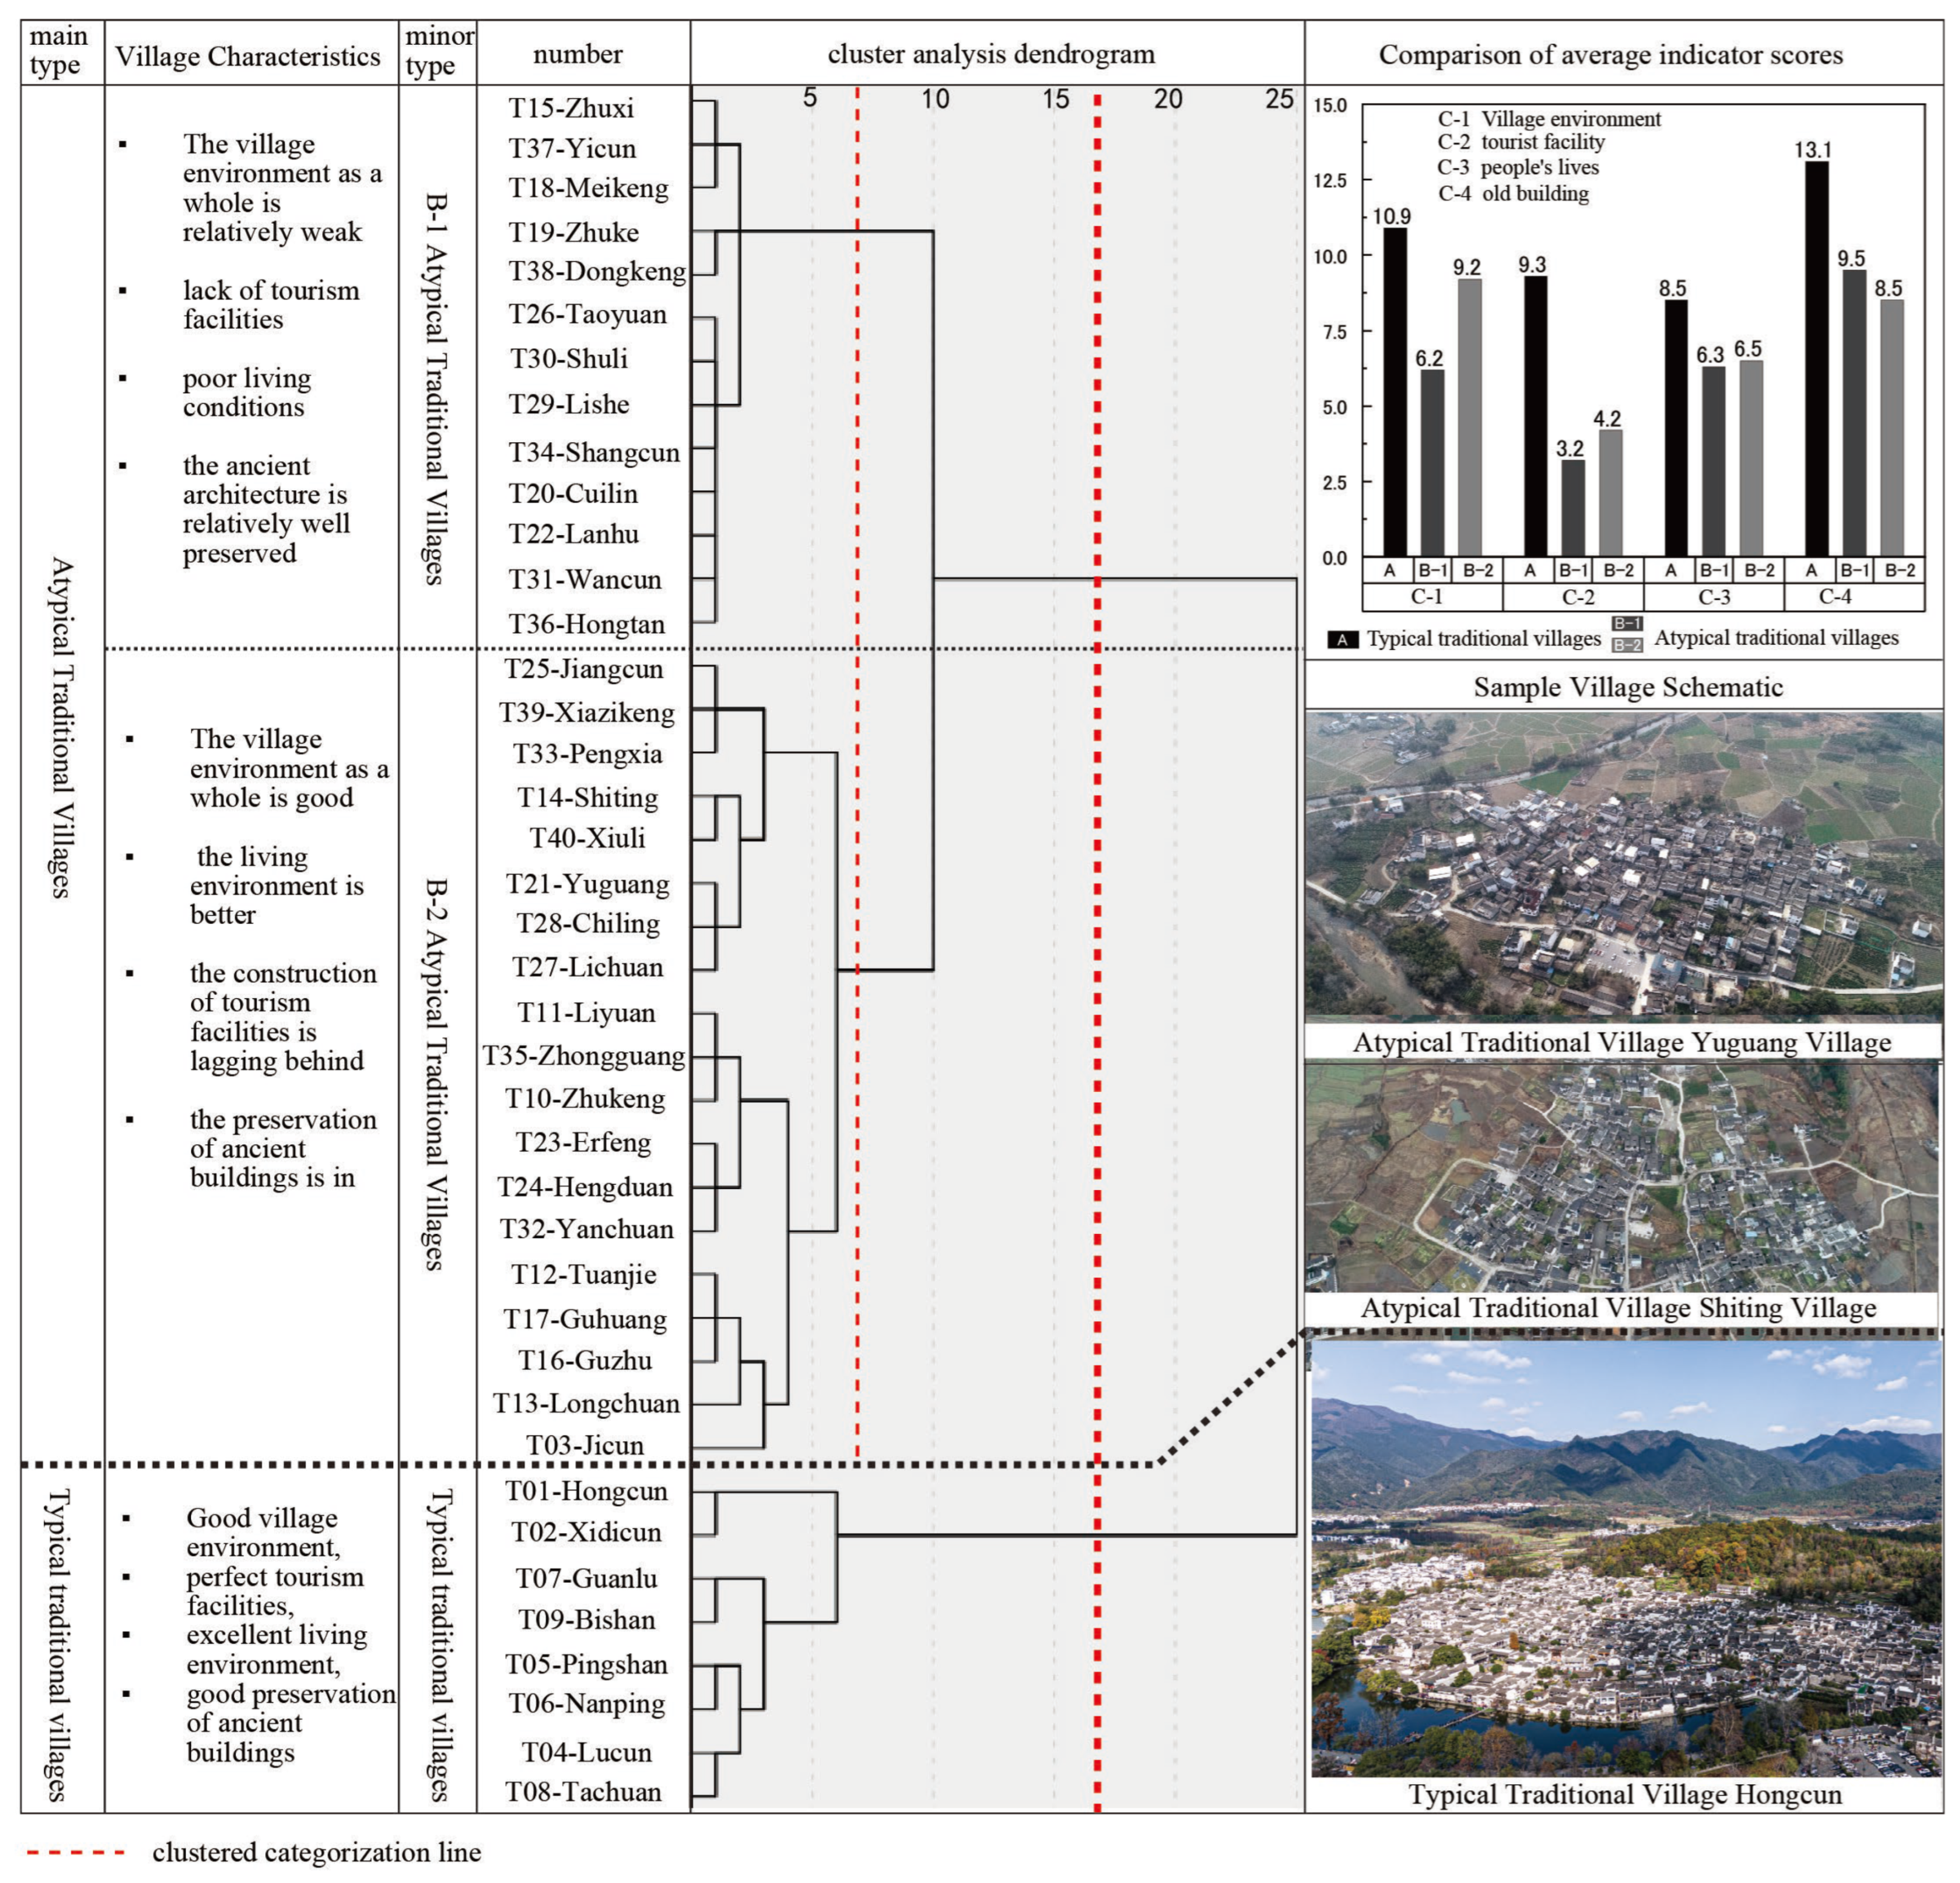Click the 'Village Characteristics' column header
The width and height of the screenshot is (1960, 1883).
248,56
